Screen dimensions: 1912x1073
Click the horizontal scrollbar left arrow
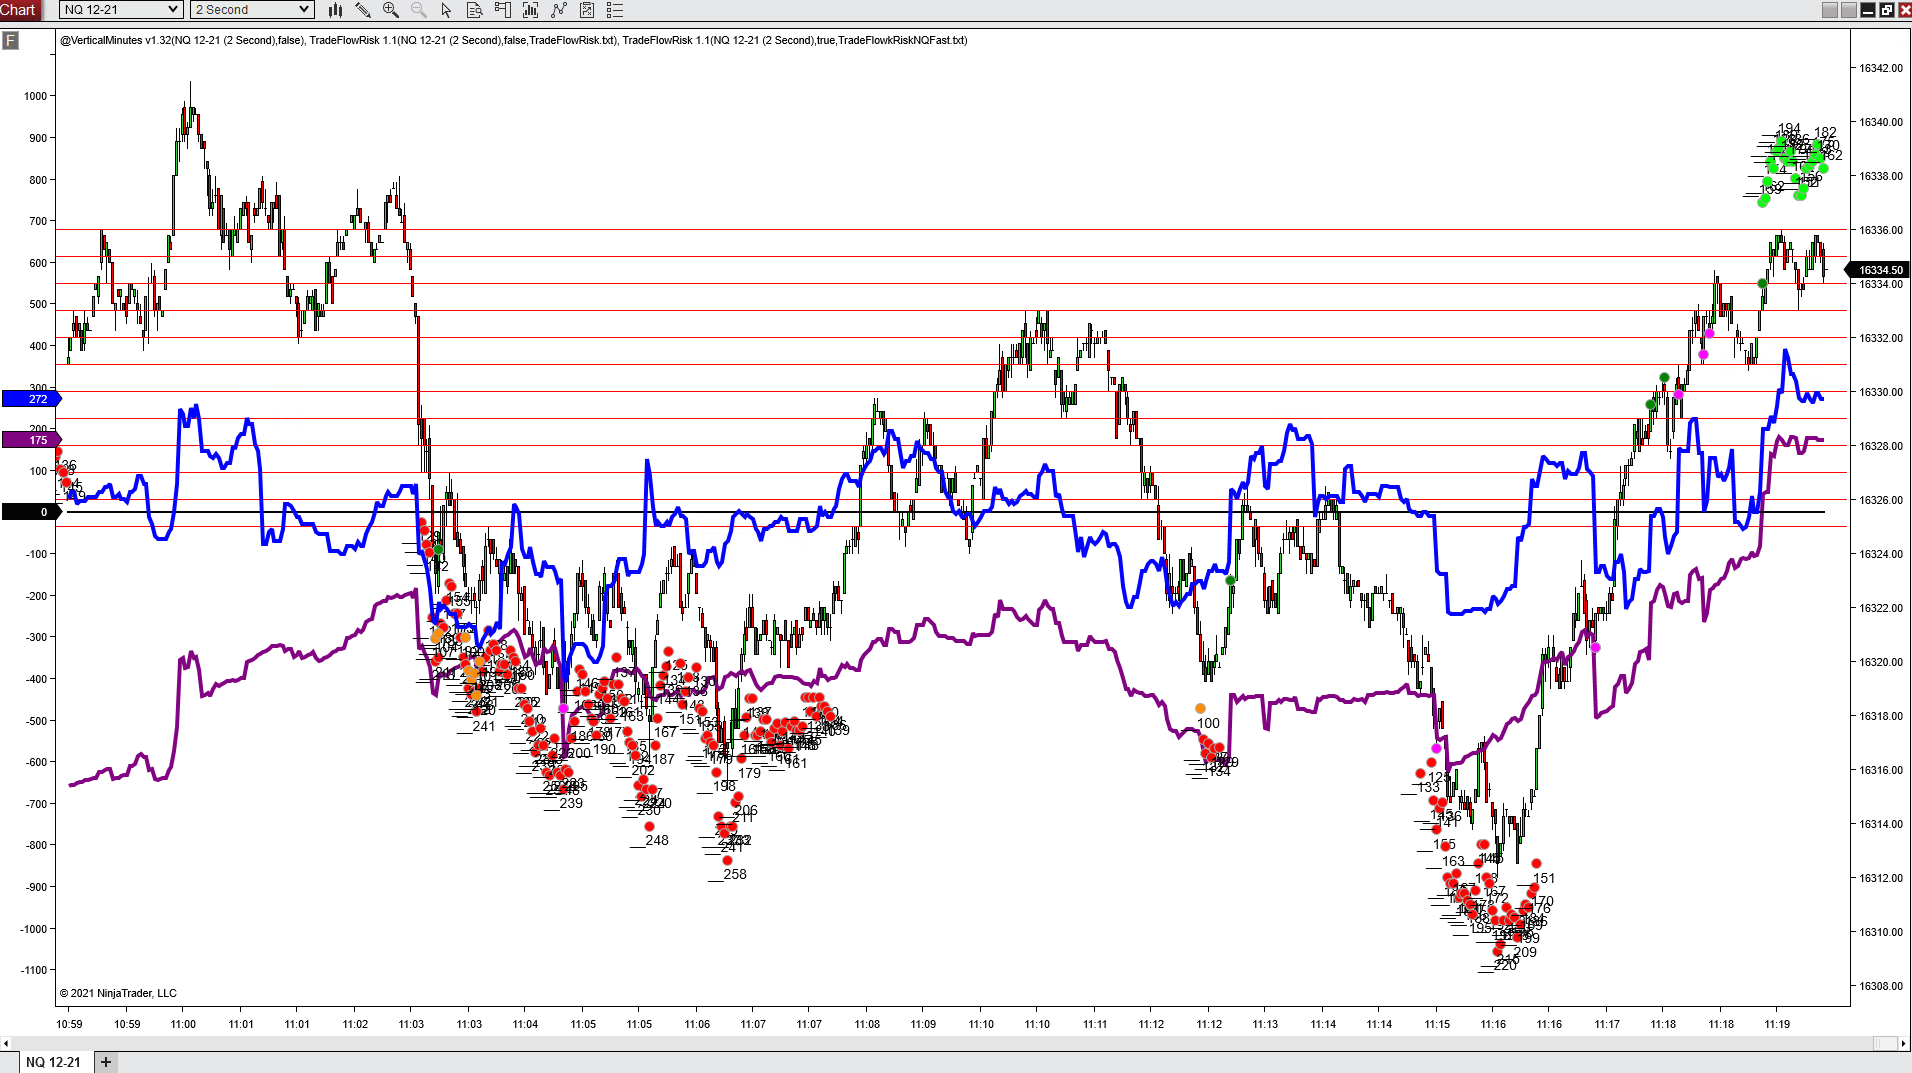7,1043
